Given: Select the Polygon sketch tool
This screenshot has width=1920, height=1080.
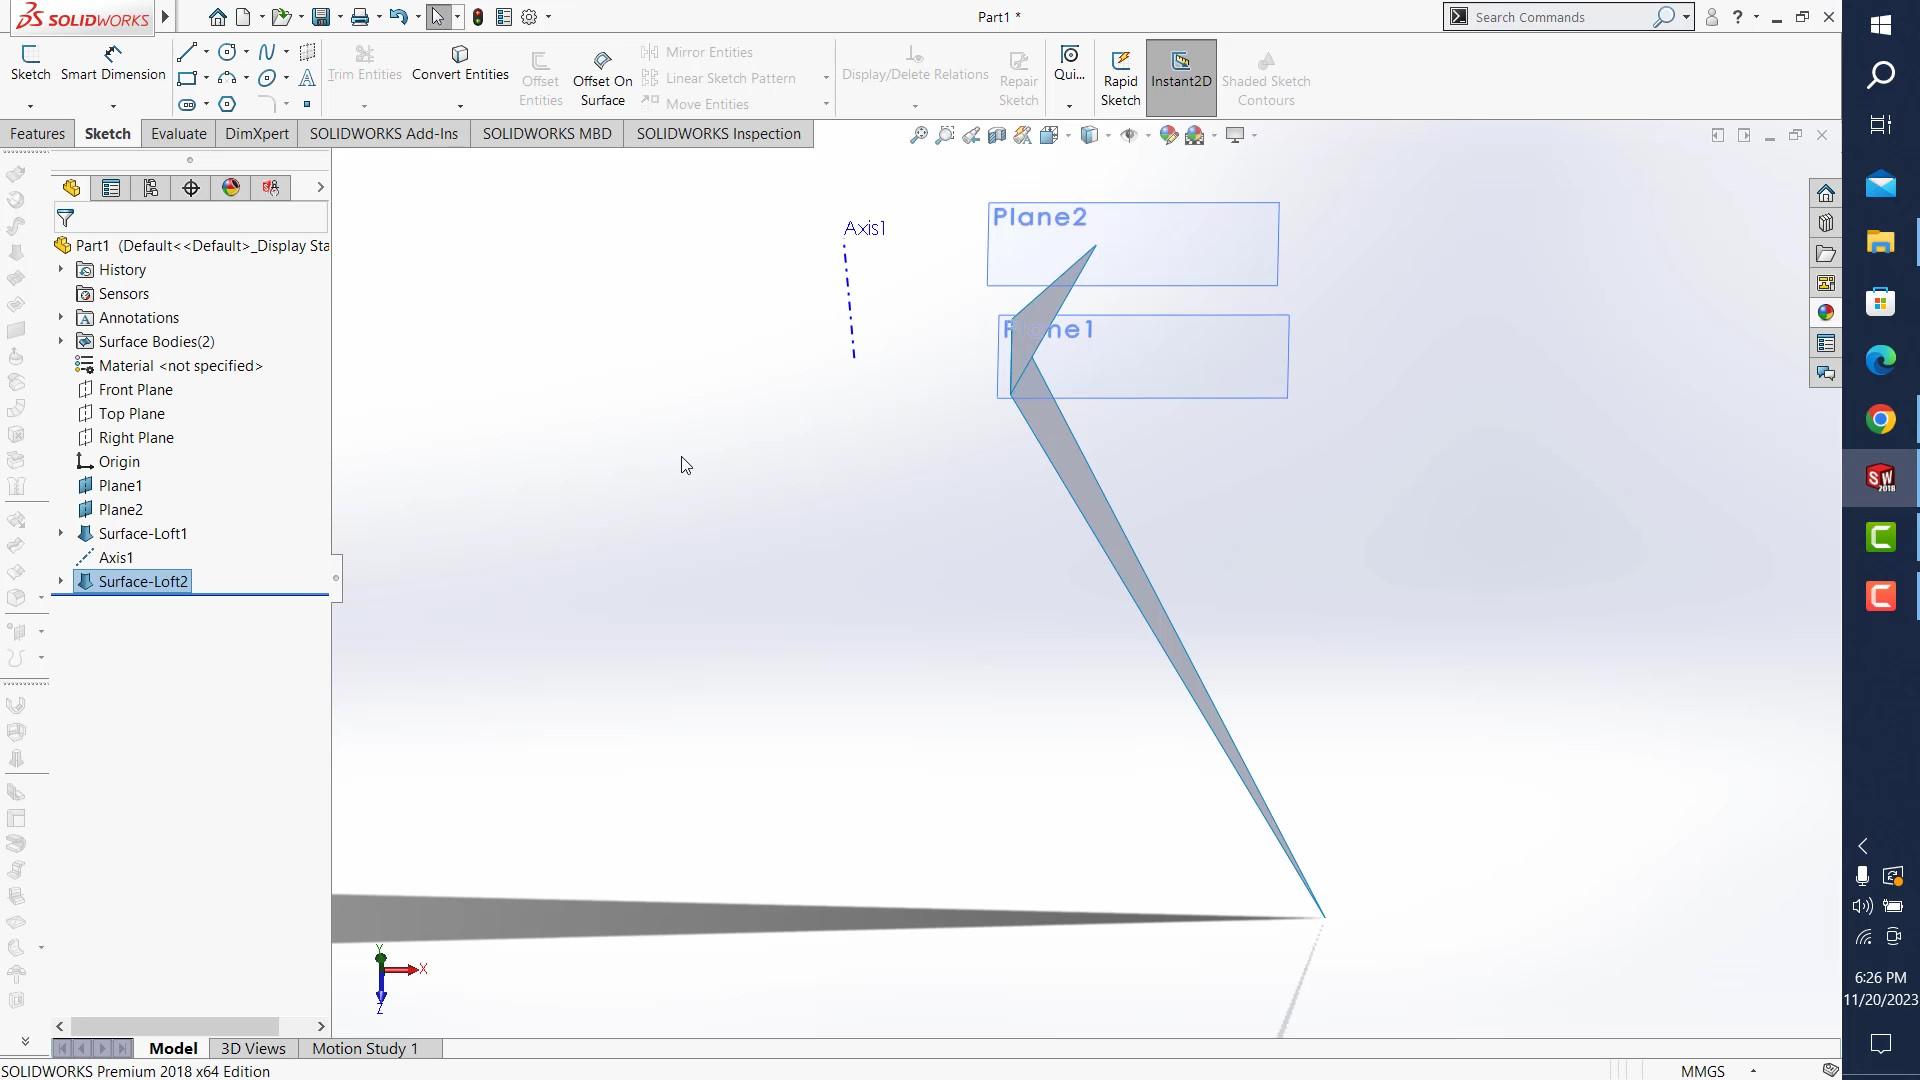Looking at the screenshot, I should (x=227, y=104).
